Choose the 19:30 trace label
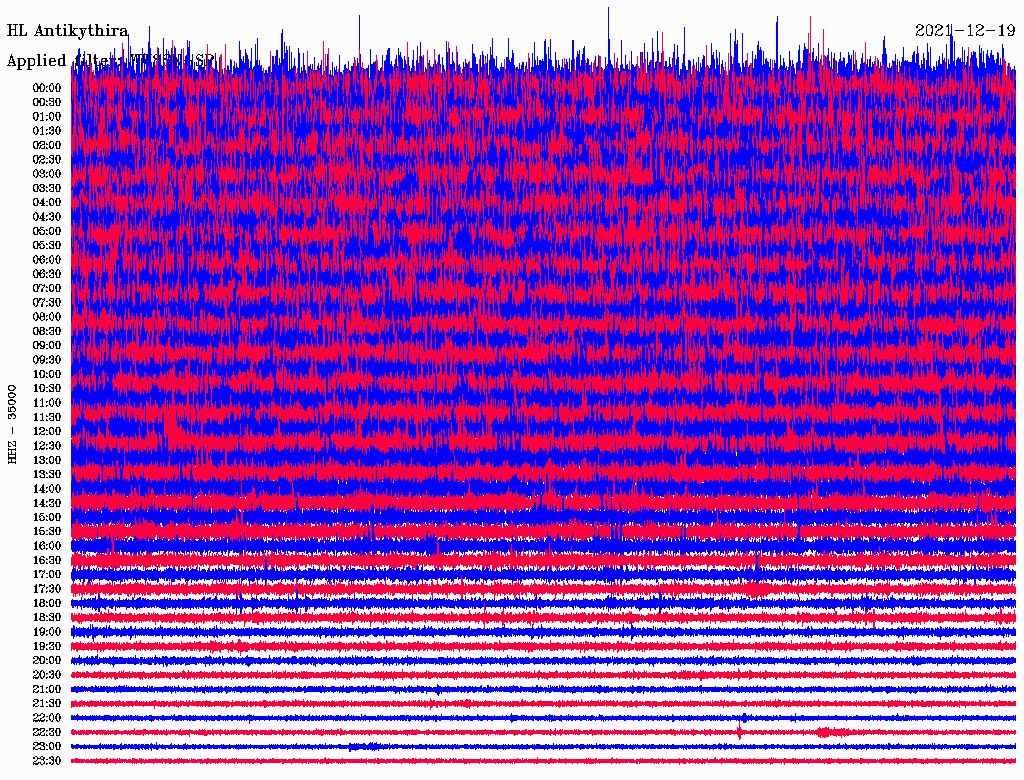Viewport: 1024px width, 780px height. pyautogui.click(x=47, y=647)
